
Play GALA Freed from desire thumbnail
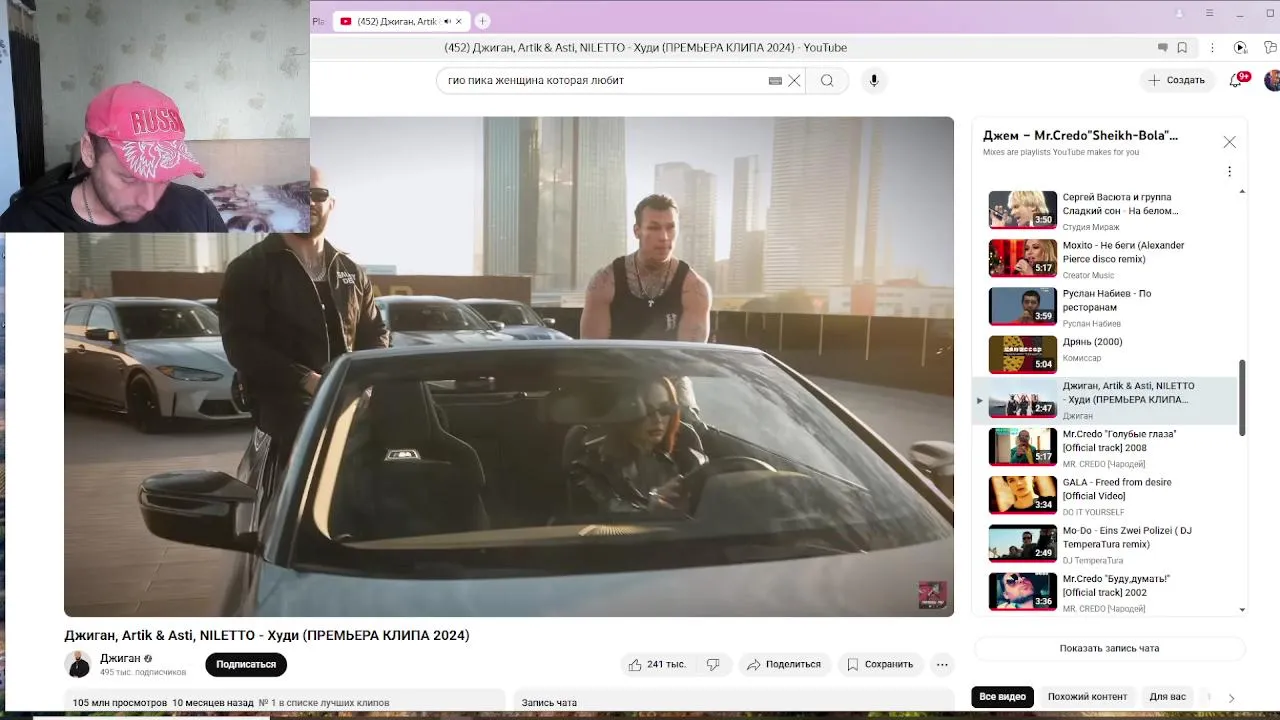coord(1022,495)
